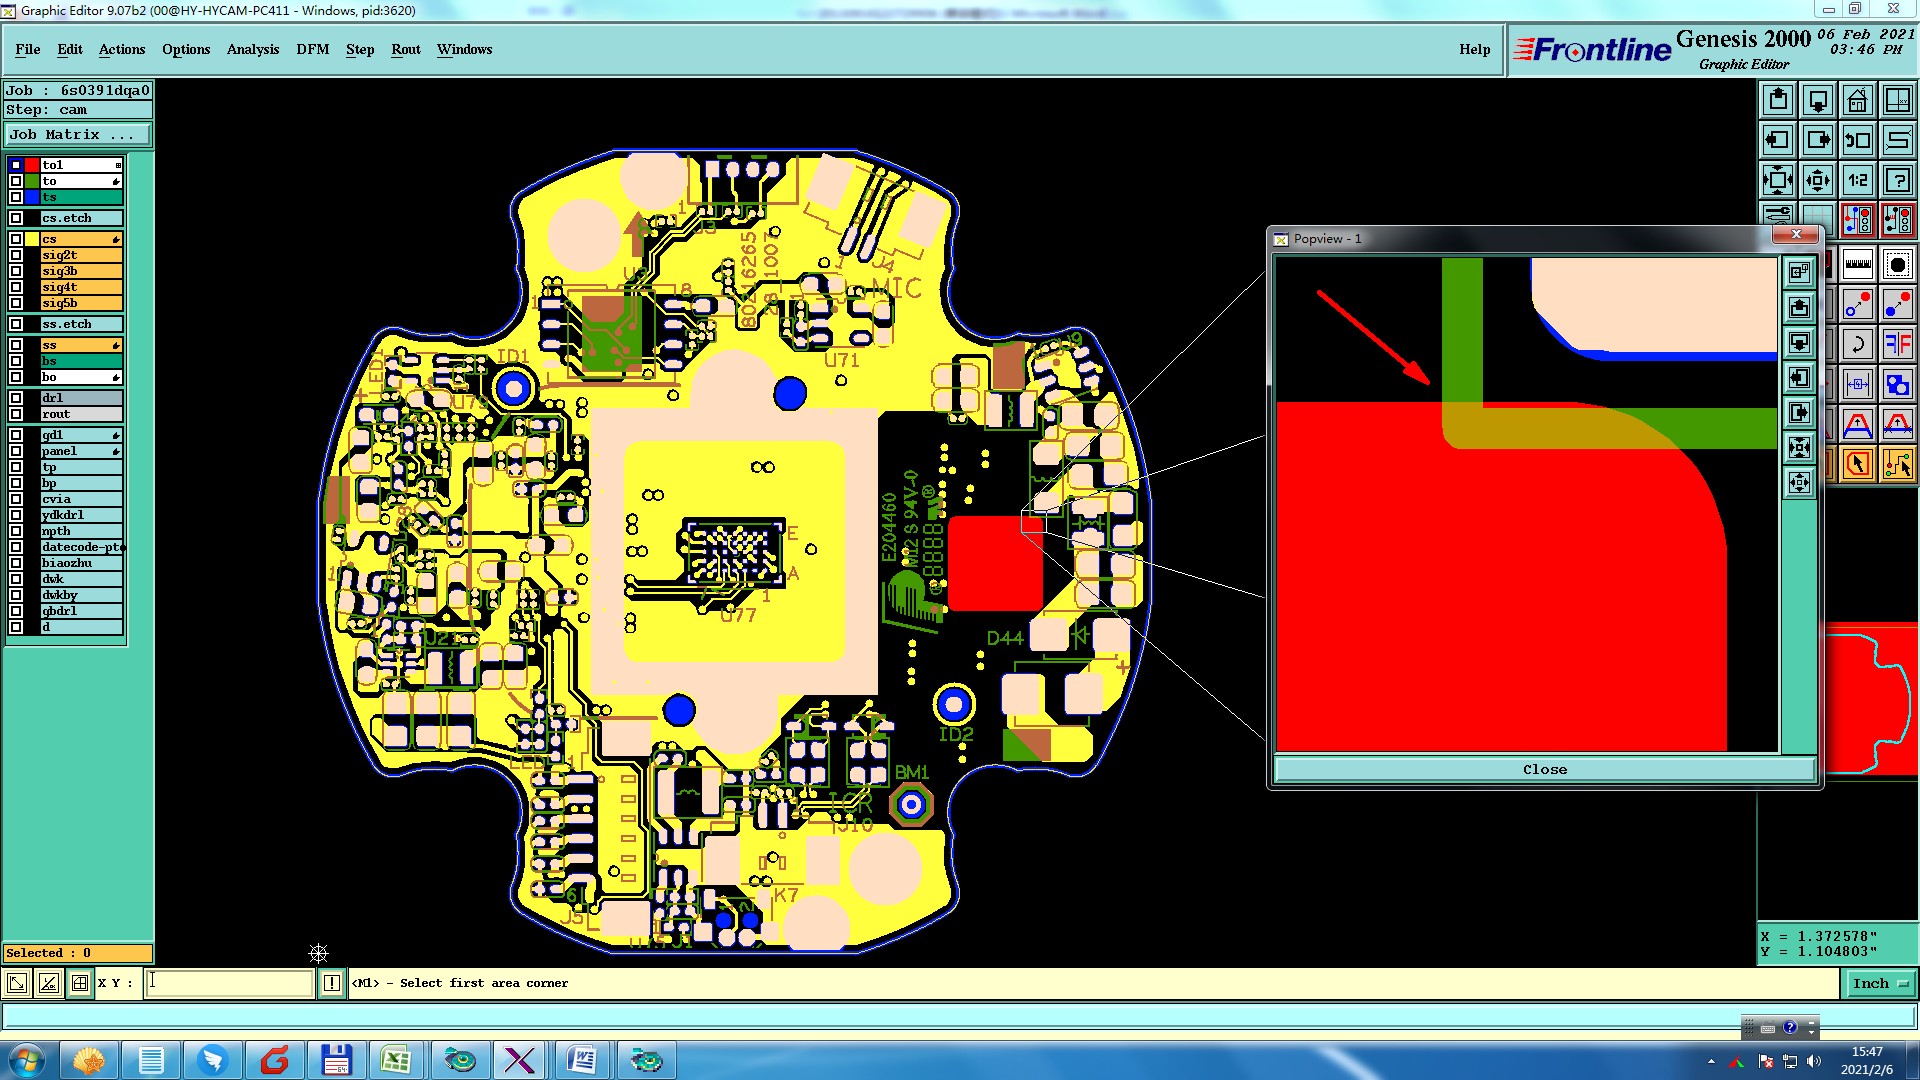Open the Job Matrix expander button
Image resolution: width=1920 pixels, height=1080 pixels.
click(x=77, y=134)
